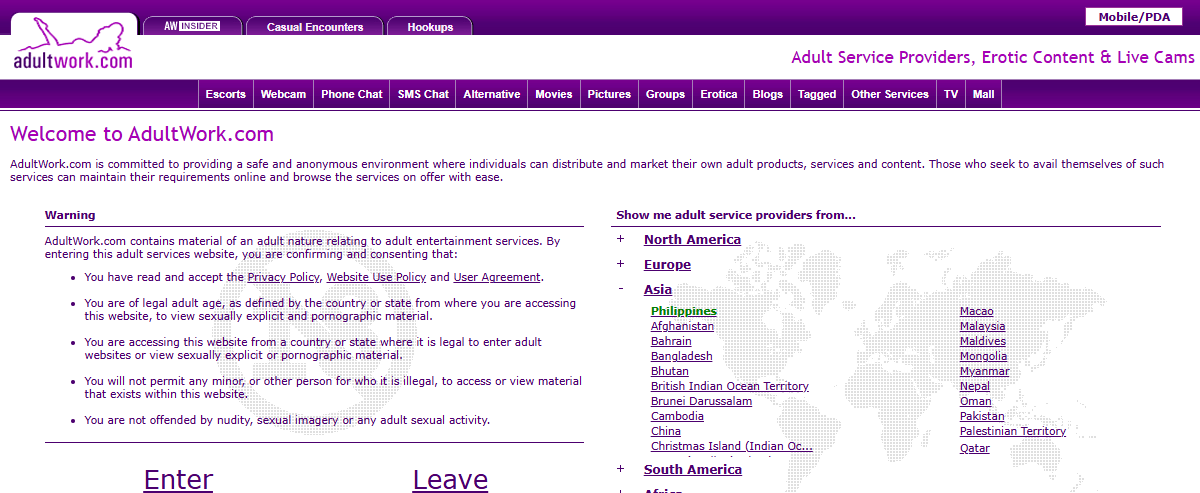Select Mongolia country link
The image size is (1200, 493).
tap(984, 356)
